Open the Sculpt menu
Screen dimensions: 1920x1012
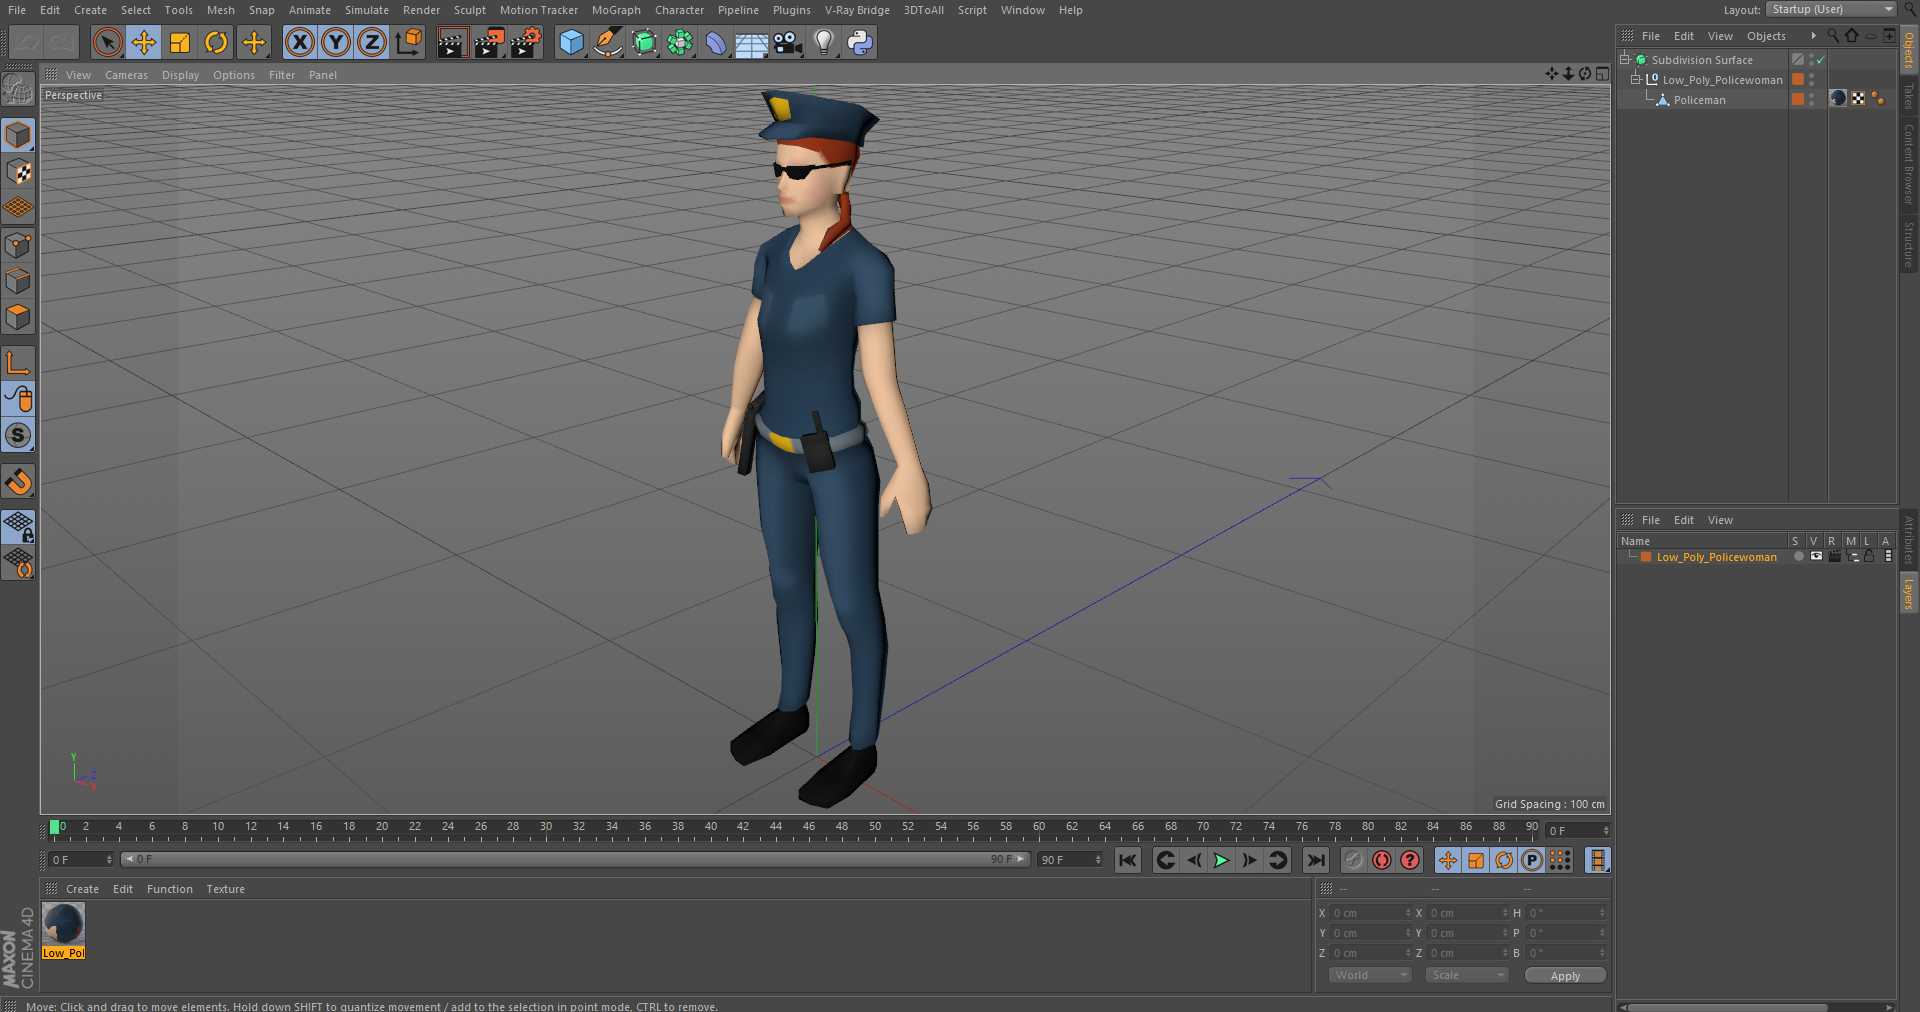[469, 10]
